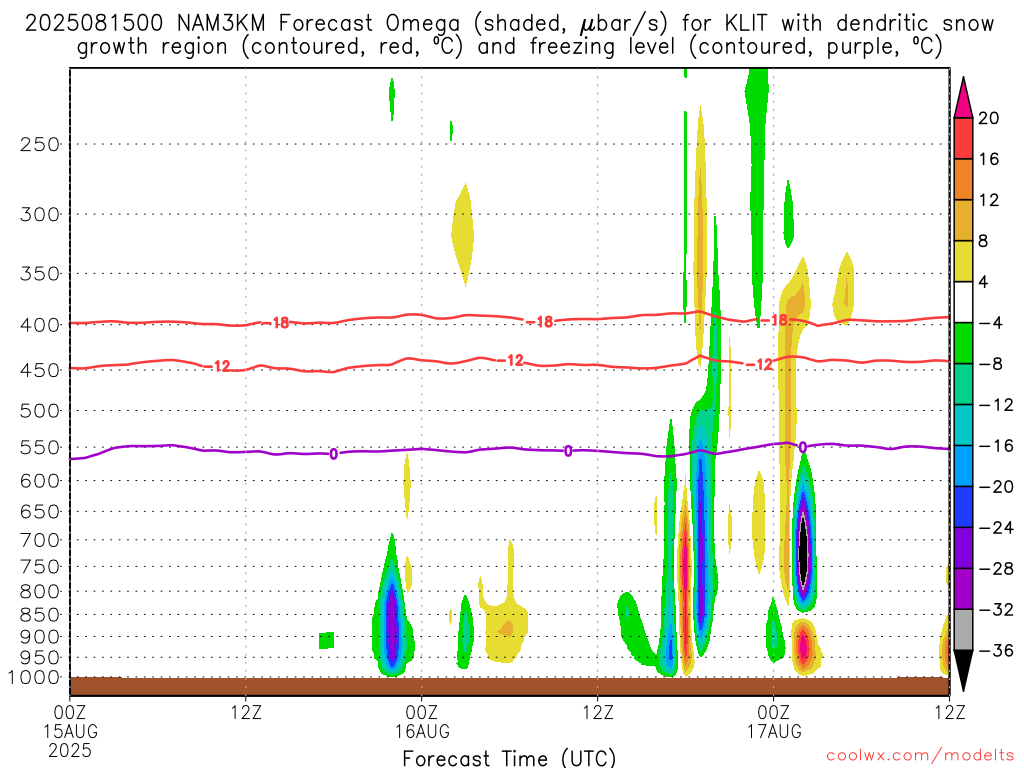The height and width of the screenshot is (768, 1024).
Task: Click the white swatch between 4 and -4
Action: pos(963,302)
